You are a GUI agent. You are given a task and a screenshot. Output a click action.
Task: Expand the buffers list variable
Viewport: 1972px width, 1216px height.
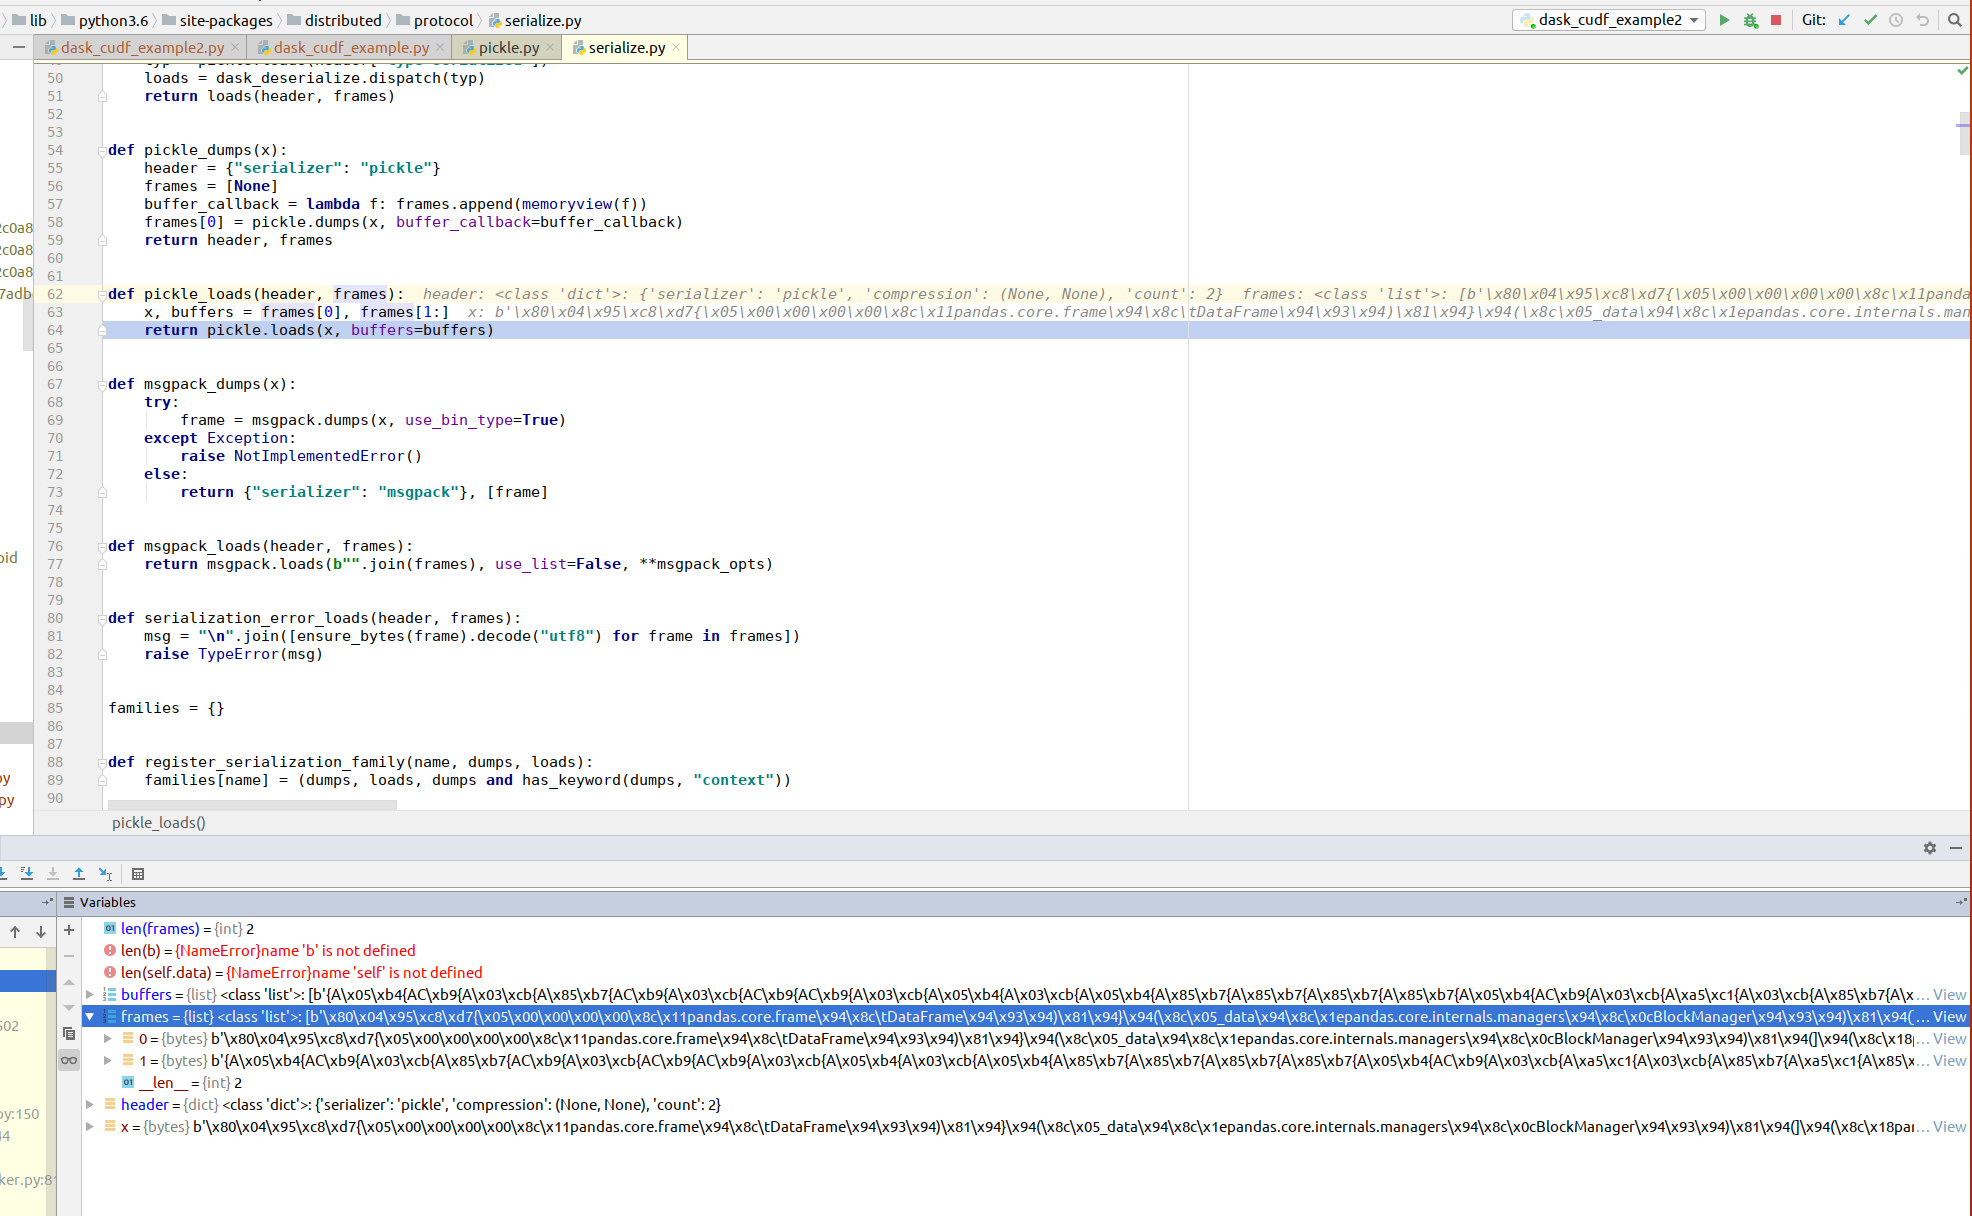(91, 994)
